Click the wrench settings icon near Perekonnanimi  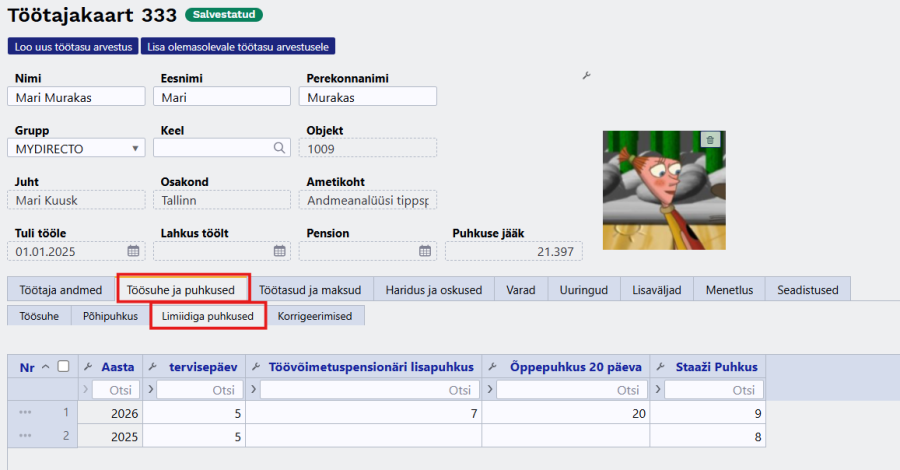pos(586,76)
